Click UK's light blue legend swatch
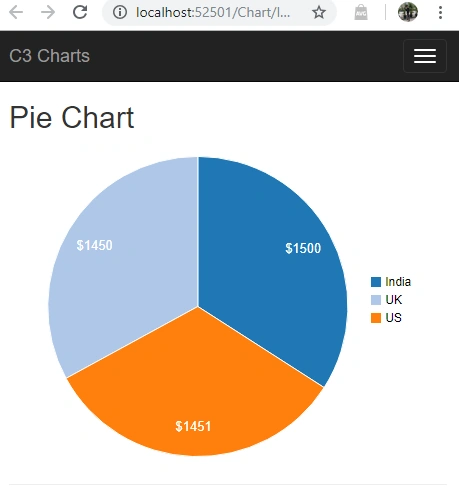459x487 pixels. 376,300
